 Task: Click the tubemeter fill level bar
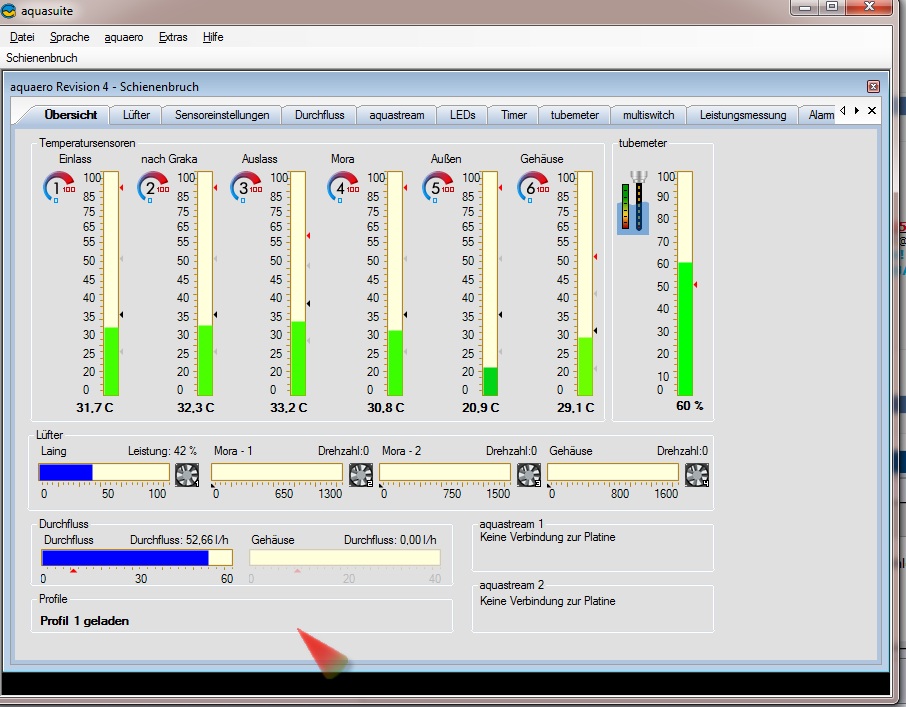point(685,283)
